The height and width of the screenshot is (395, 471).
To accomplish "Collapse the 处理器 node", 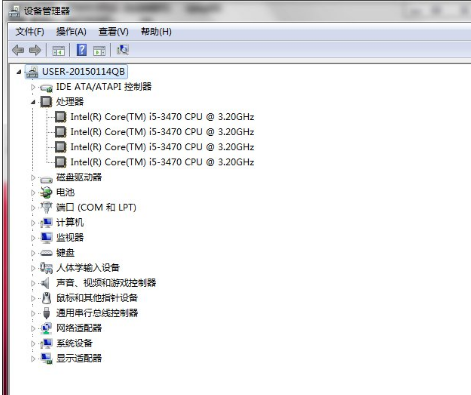I will (33, 102).
